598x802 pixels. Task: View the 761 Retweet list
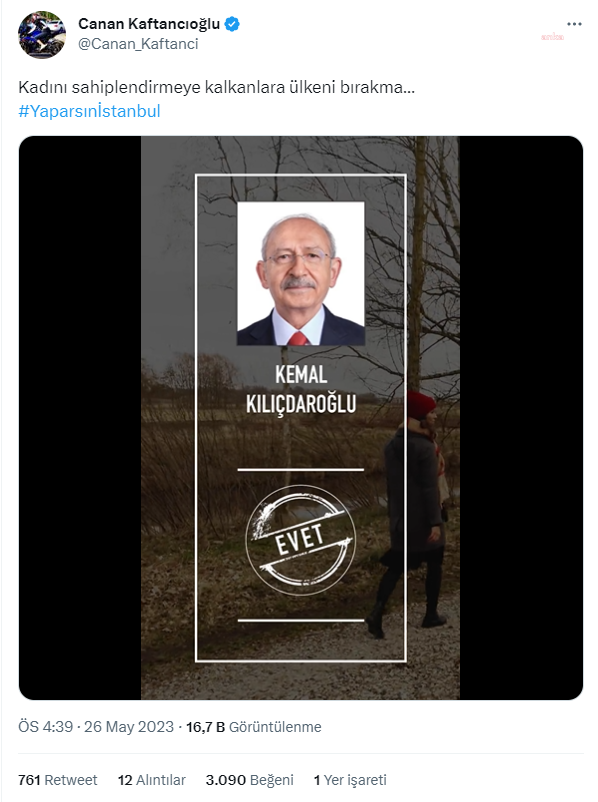click(57, 780)
